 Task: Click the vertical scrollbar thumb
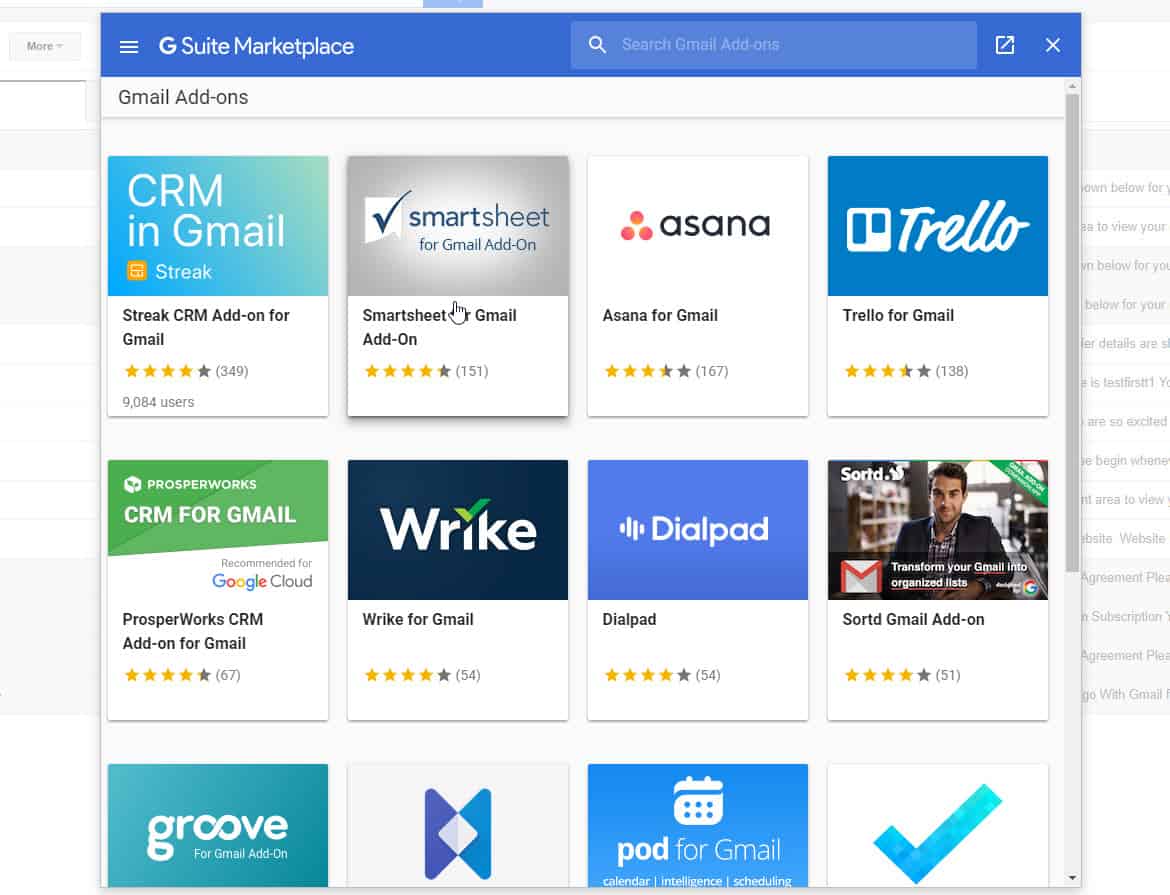tap(1072, 332)
